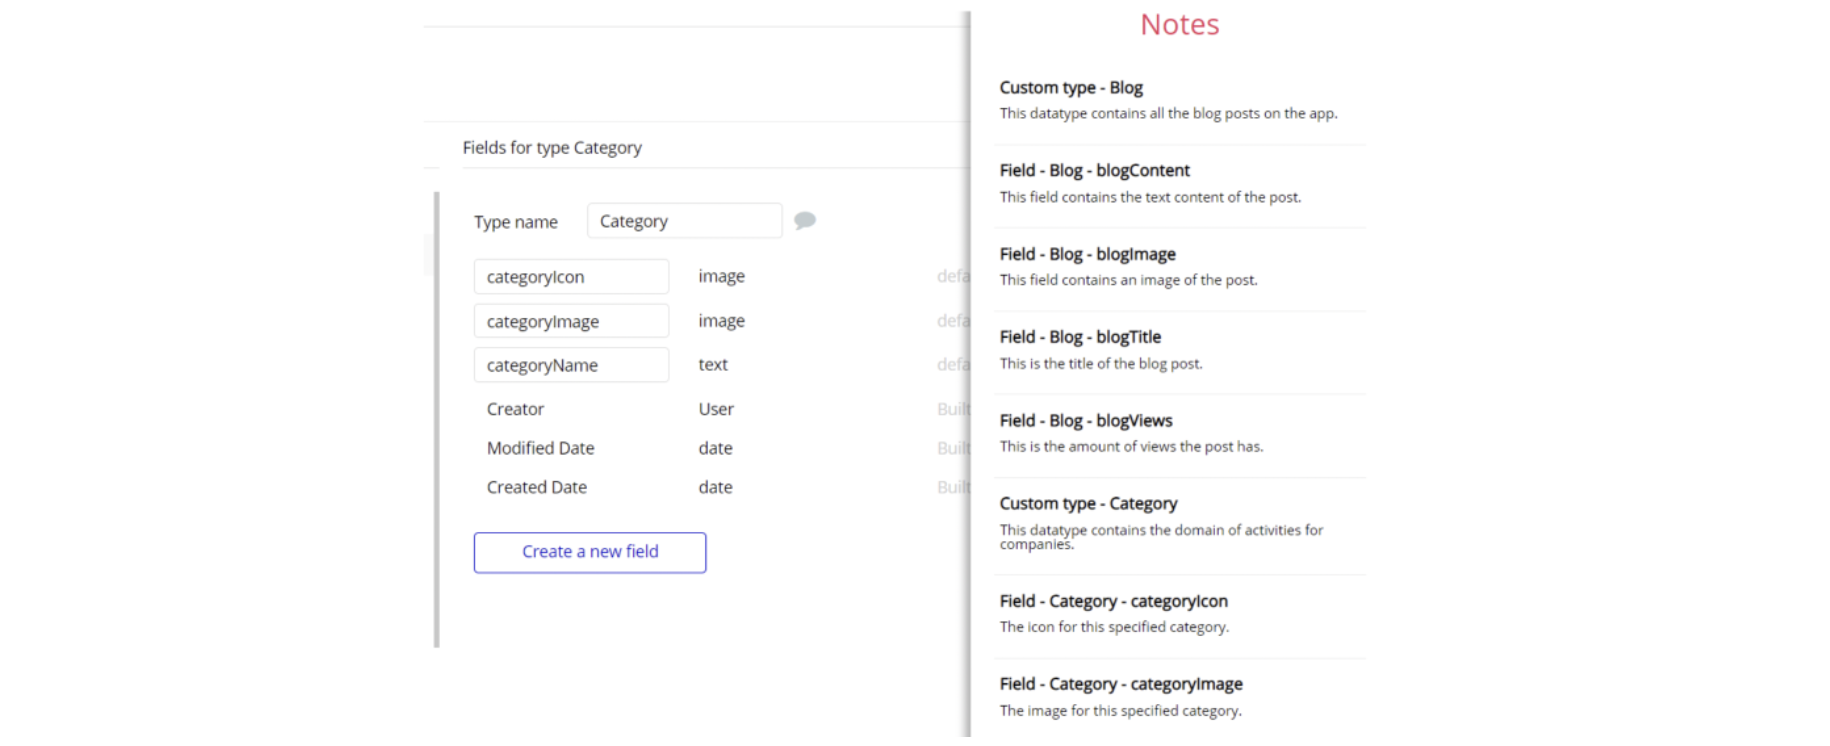
Task: Open the Field - Blog - blogImage note
Action: [x=1087, y=254]
